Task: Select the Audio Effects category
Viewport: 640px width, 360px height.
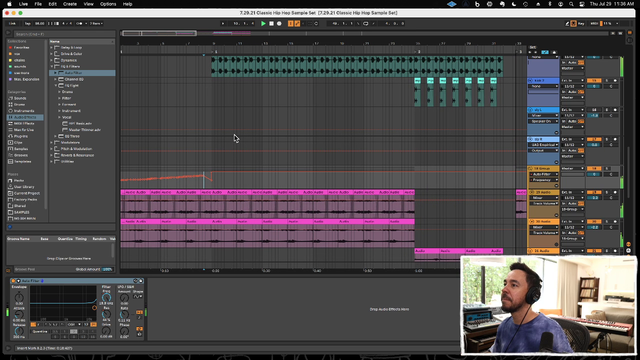Action: (x=25, y=117)
